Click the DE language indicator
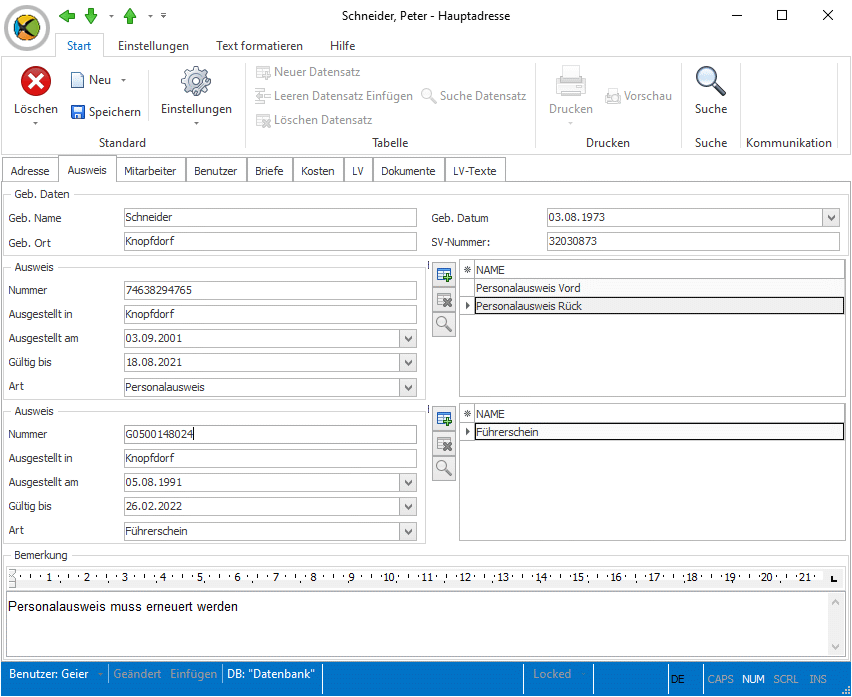 pos(678,679)
